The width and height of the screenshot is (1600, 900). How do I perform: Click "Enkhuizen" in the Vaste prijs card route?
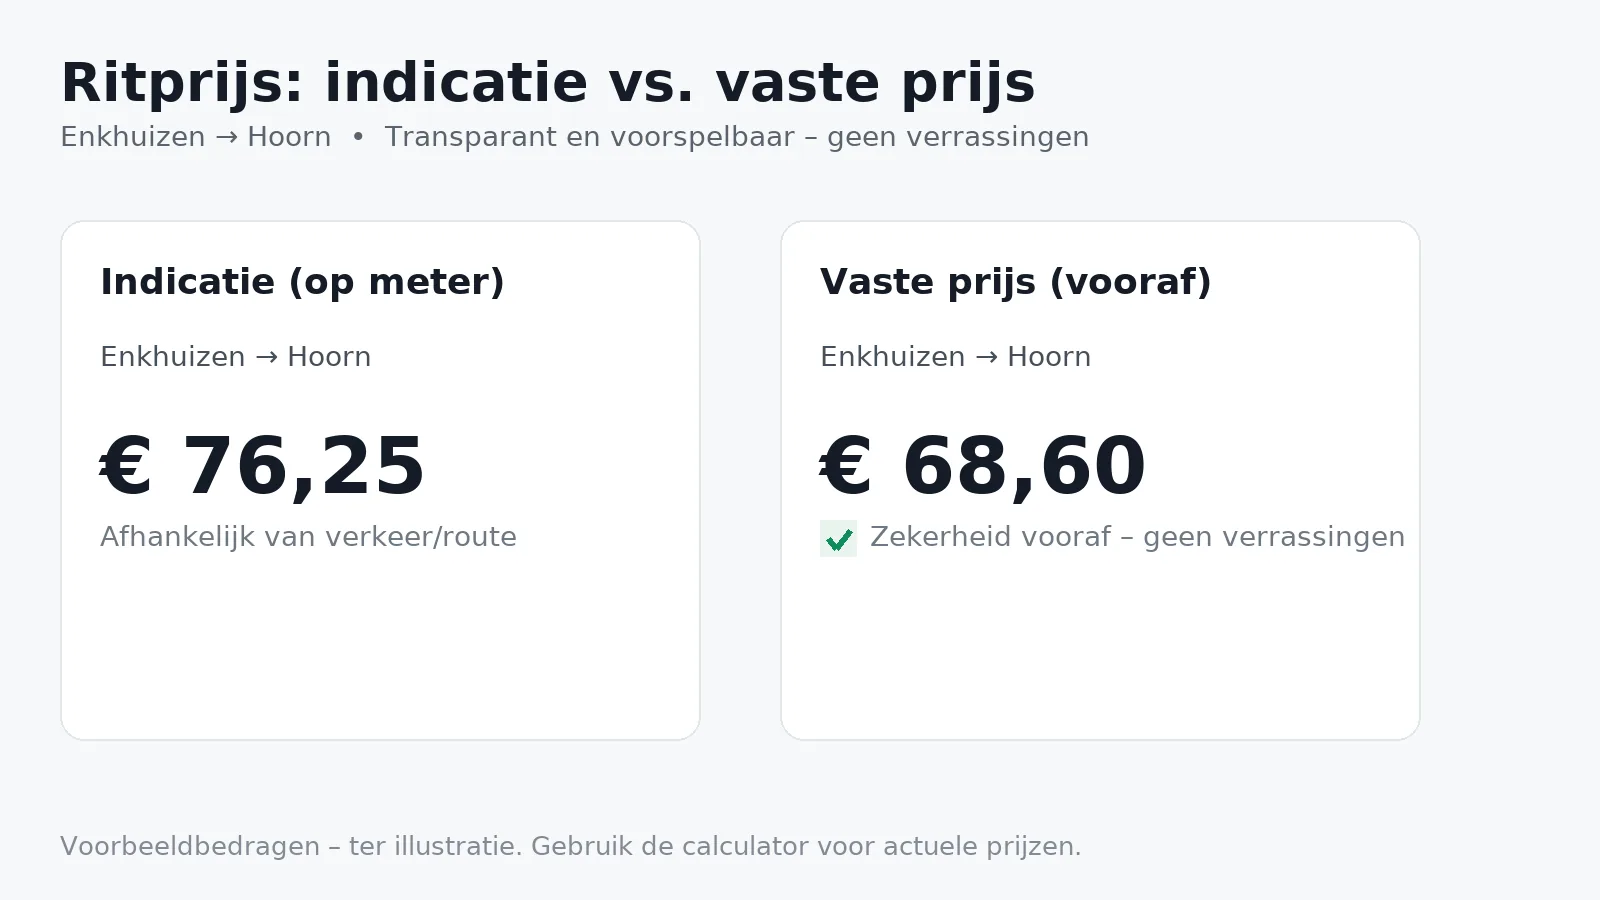(x=892, y=357)
